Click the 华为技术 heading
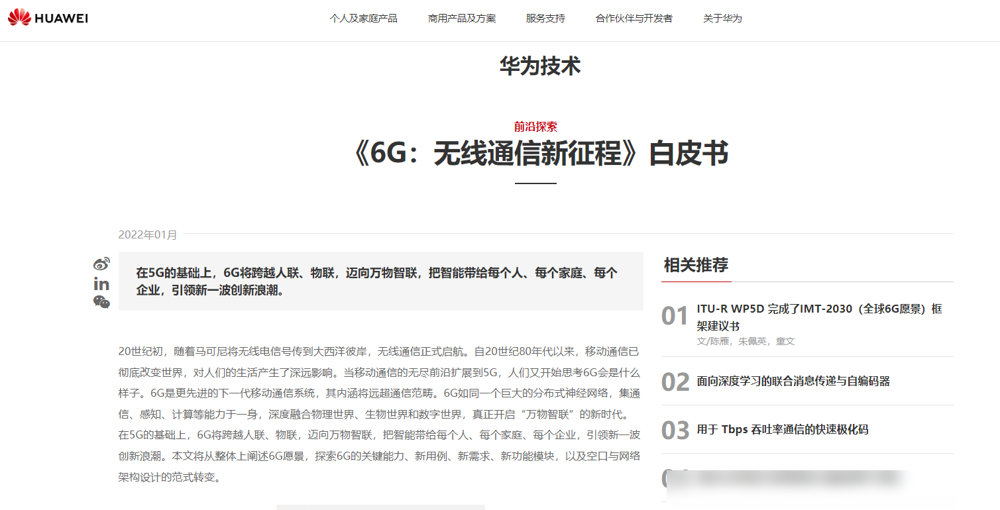Viewport: 1000px width, 510px height. [x=540, y=66]
